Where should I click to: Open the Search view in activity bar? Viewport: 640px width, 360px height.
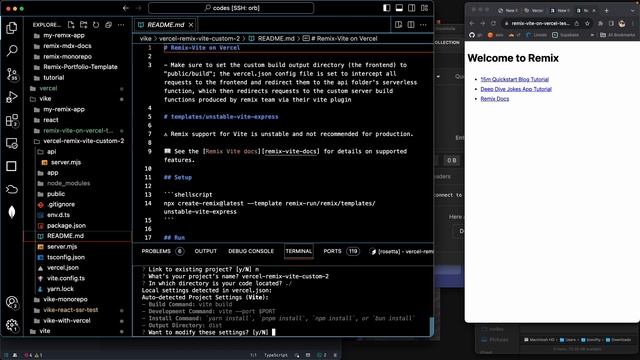(x=12, y=51)
